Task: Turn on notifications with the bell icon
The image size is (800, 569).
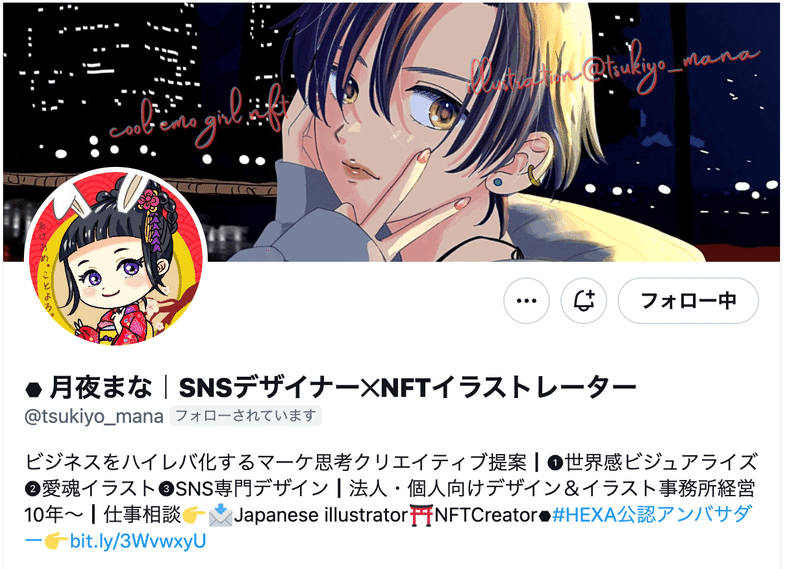Action: point(584,301)
